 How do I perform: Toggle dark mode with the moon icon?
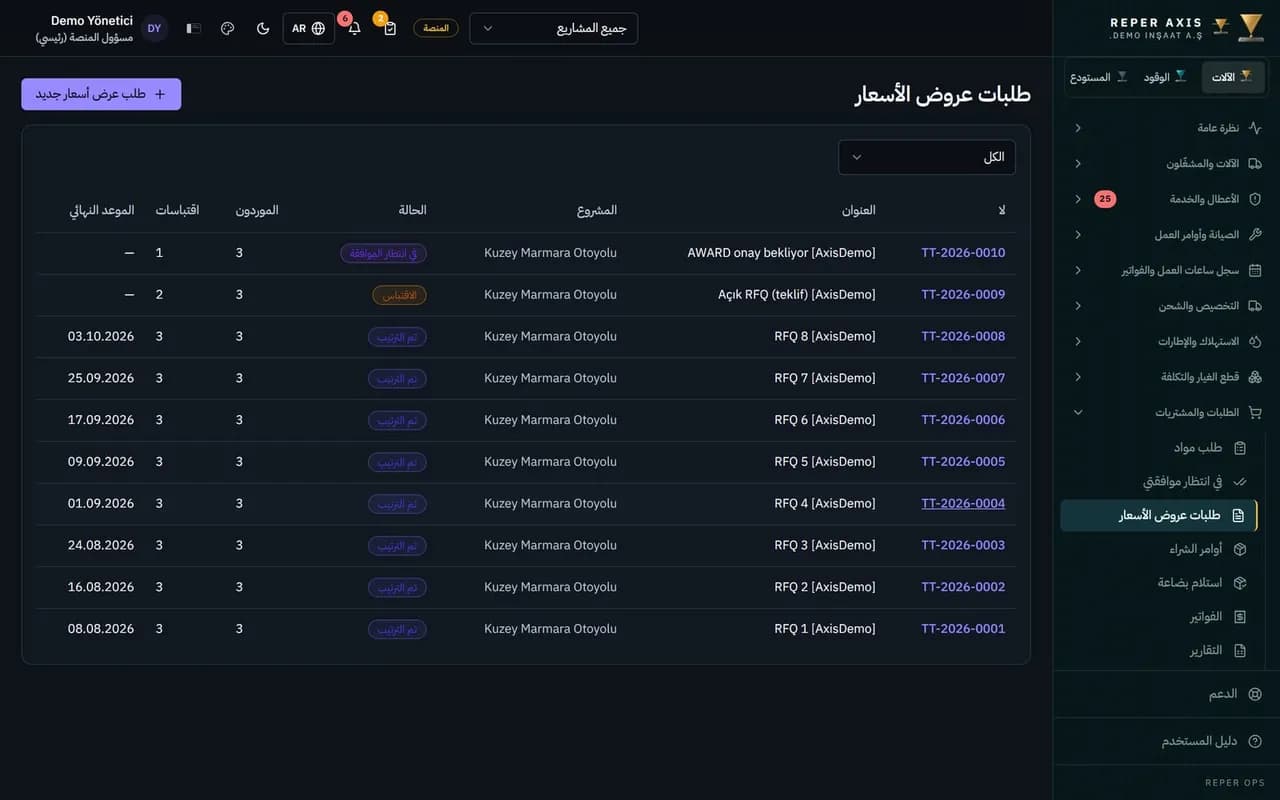click(x=263, y=28)
